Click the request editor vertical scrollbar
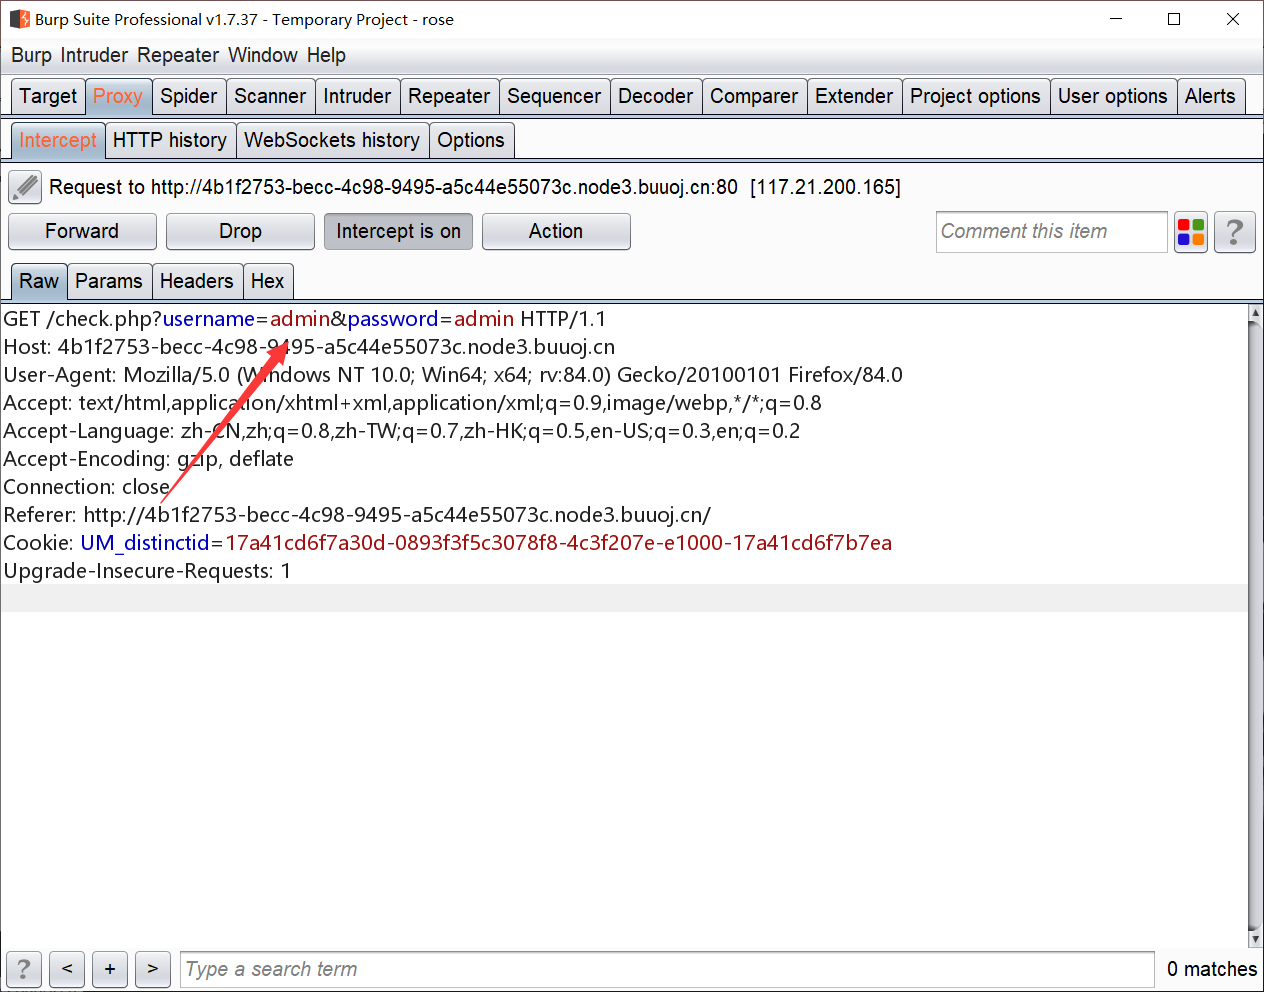This screenshot has height=992, width=1264. (1256, 626)
